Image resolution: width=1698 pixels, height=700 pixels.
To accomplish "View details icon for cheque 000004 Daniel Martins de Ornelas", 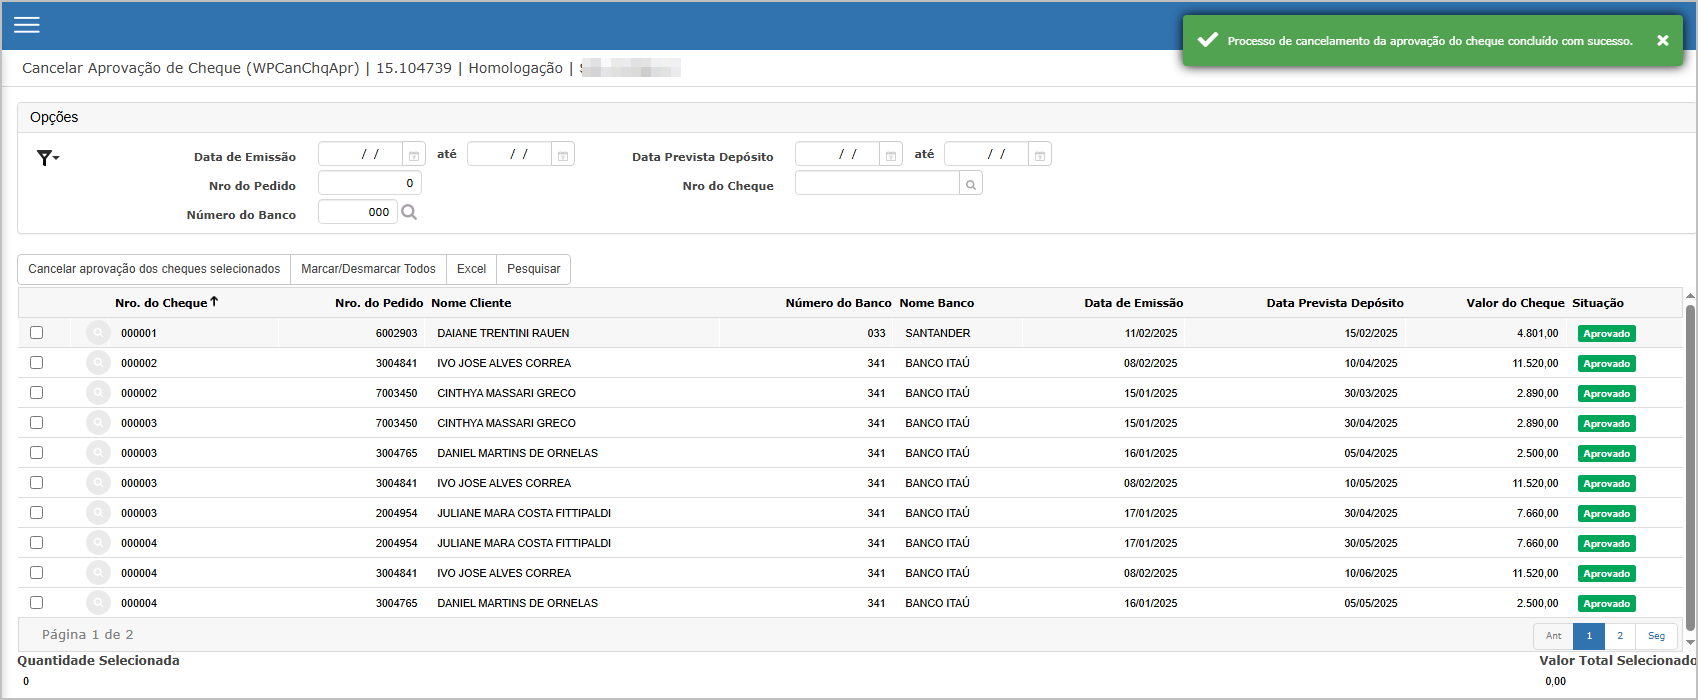I will (98, 603).
